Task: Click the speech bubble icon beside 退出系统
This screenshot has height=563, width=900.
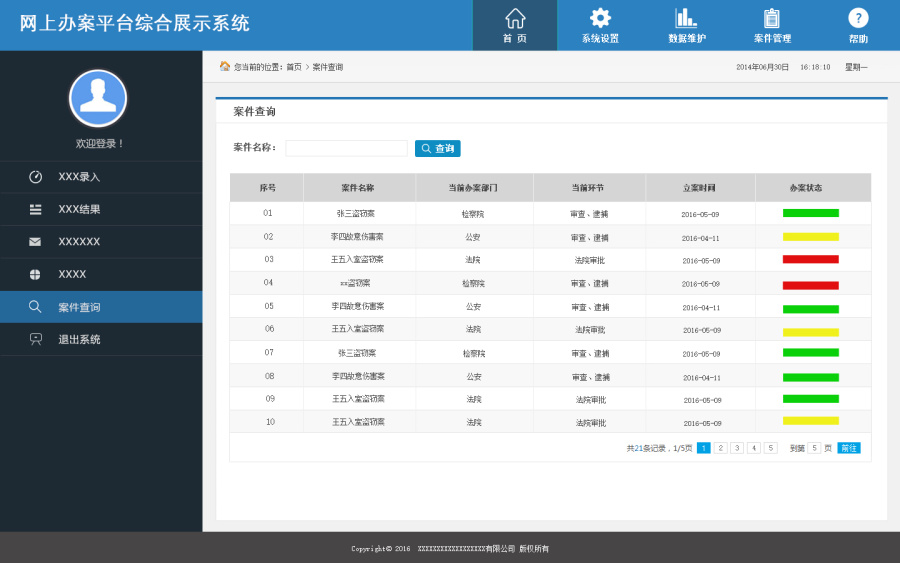Action: (36, 339)
